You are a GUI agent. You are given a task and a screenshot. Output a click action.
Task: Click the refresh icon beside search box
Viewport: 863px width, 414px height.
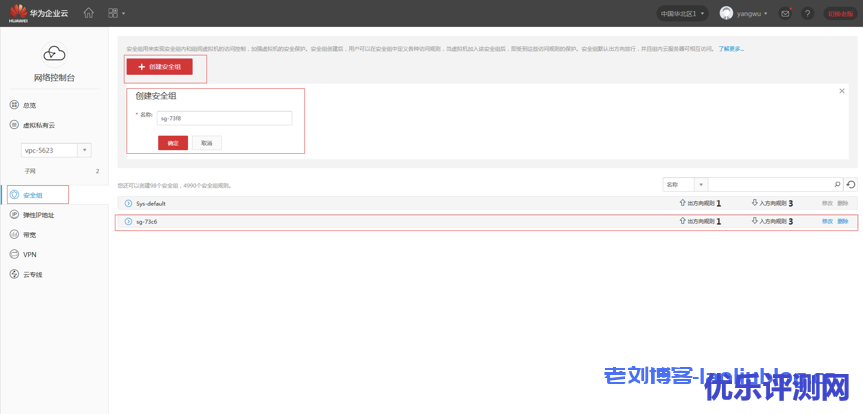coord(851,184)
